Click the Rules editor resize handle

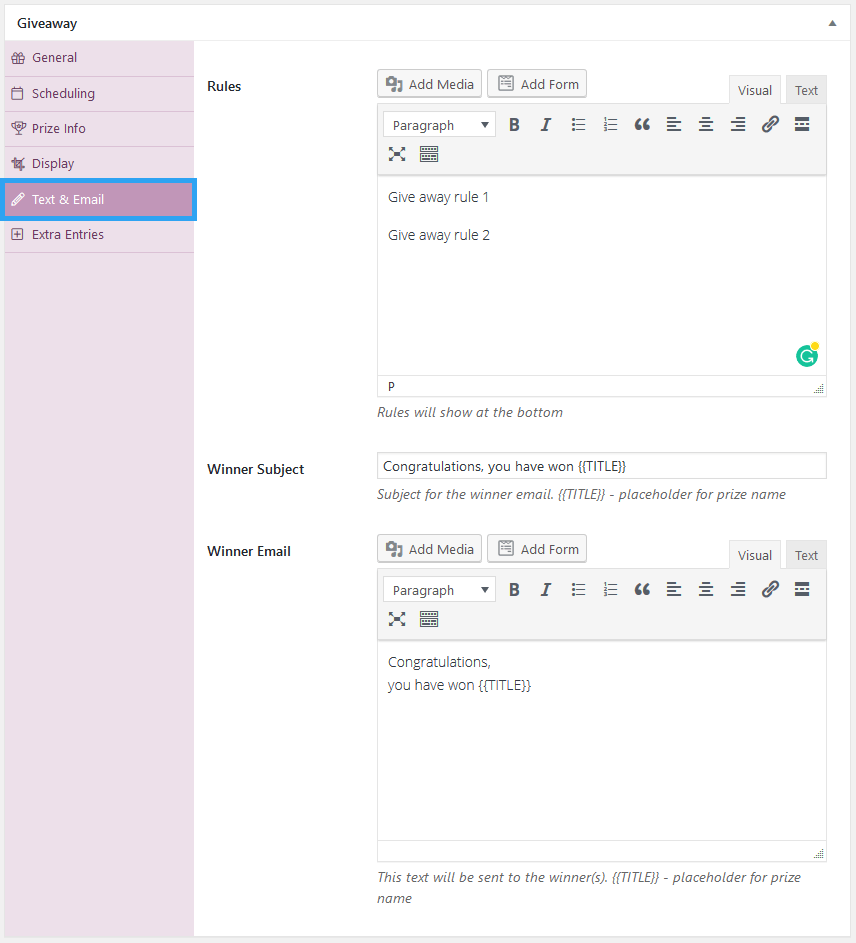819,389
